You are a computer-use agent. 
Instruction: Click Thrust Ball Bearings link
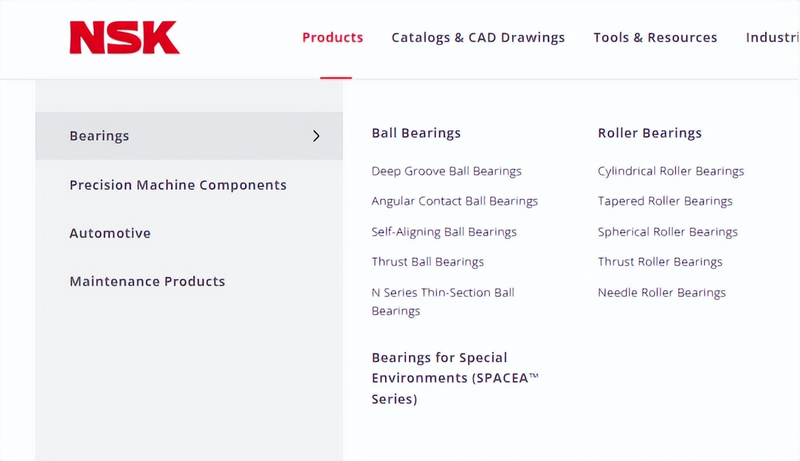(x=427, y=262)
